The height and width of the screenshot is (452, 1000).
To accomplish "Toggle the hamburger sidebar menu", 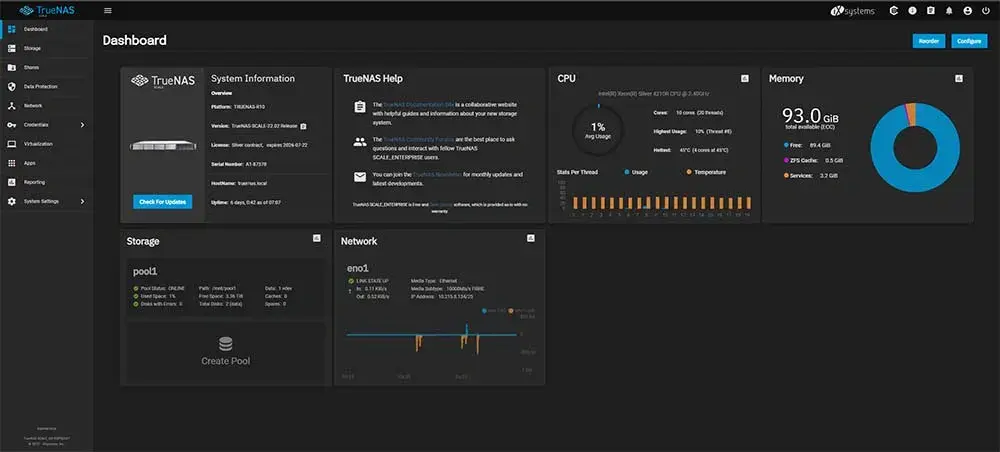I will [108, 10].
